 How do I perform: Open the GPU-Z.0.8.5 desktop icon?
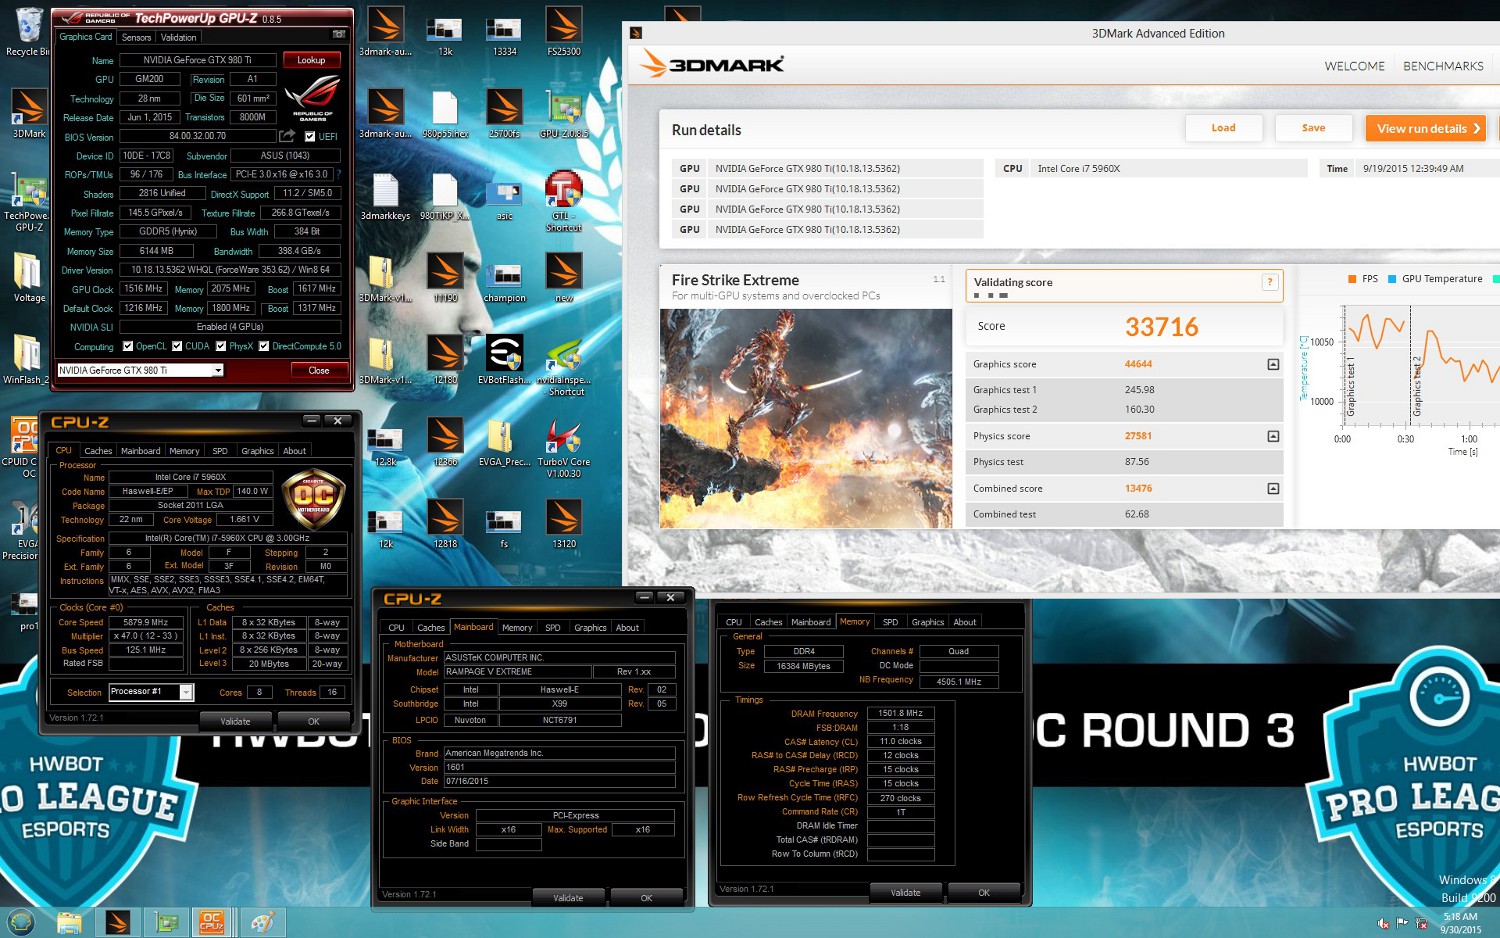click(564, 113)
